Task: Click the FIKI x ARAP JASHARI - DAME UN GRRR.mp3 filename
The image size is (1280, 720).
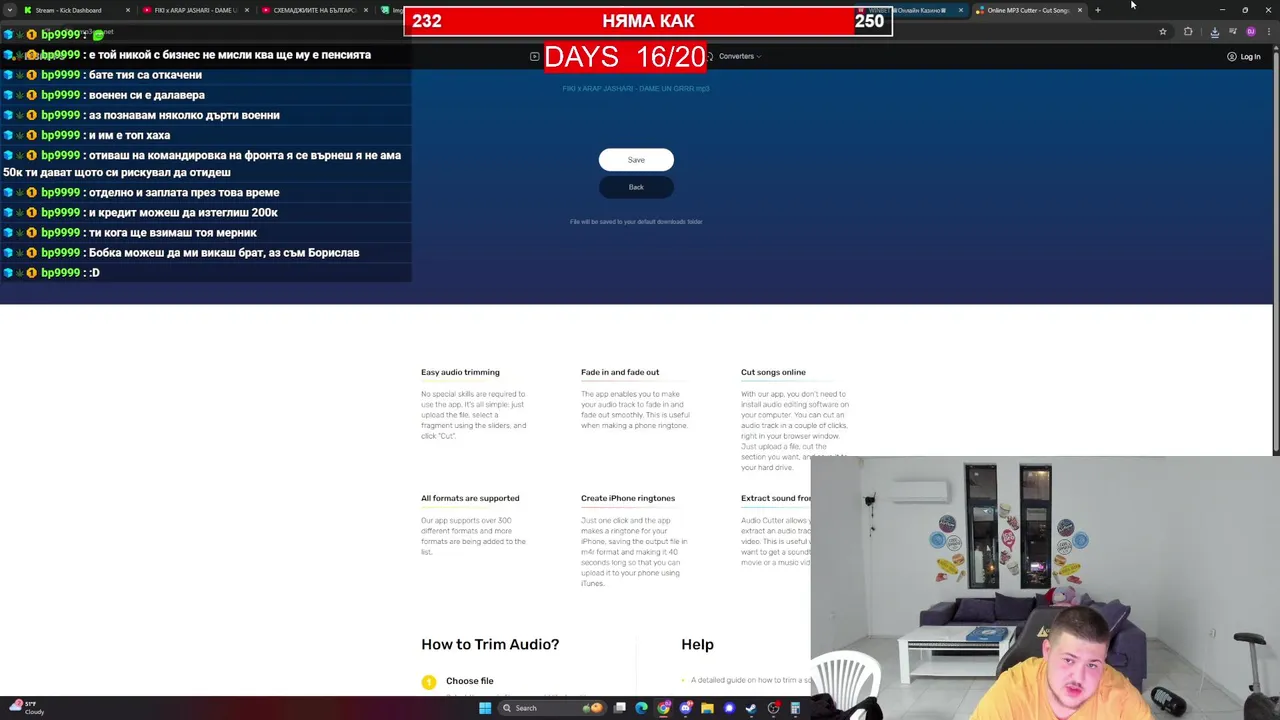Action: tap(636, 88)
